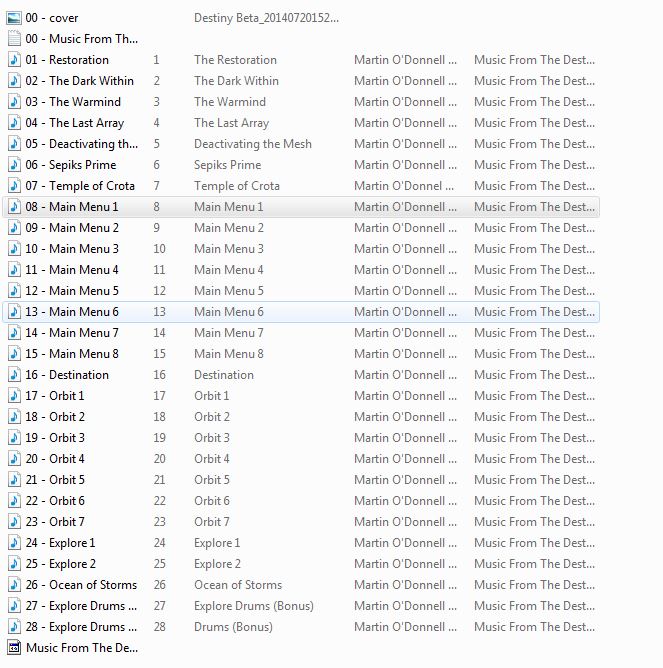Select file name 13 - Main Menu 6
663x668 pixels.
72,312
